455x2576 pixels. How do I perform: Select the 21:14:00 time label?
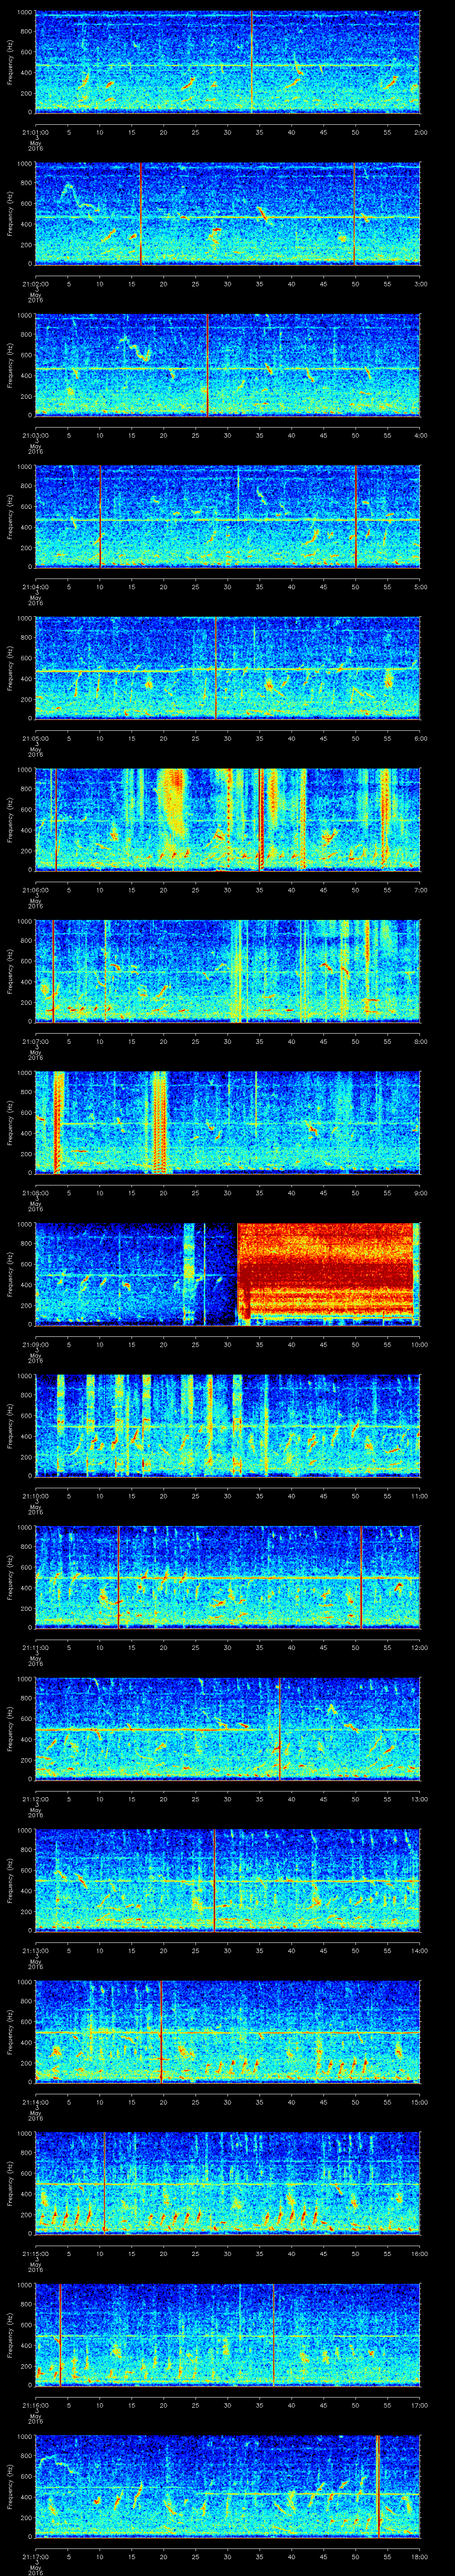35,2101
